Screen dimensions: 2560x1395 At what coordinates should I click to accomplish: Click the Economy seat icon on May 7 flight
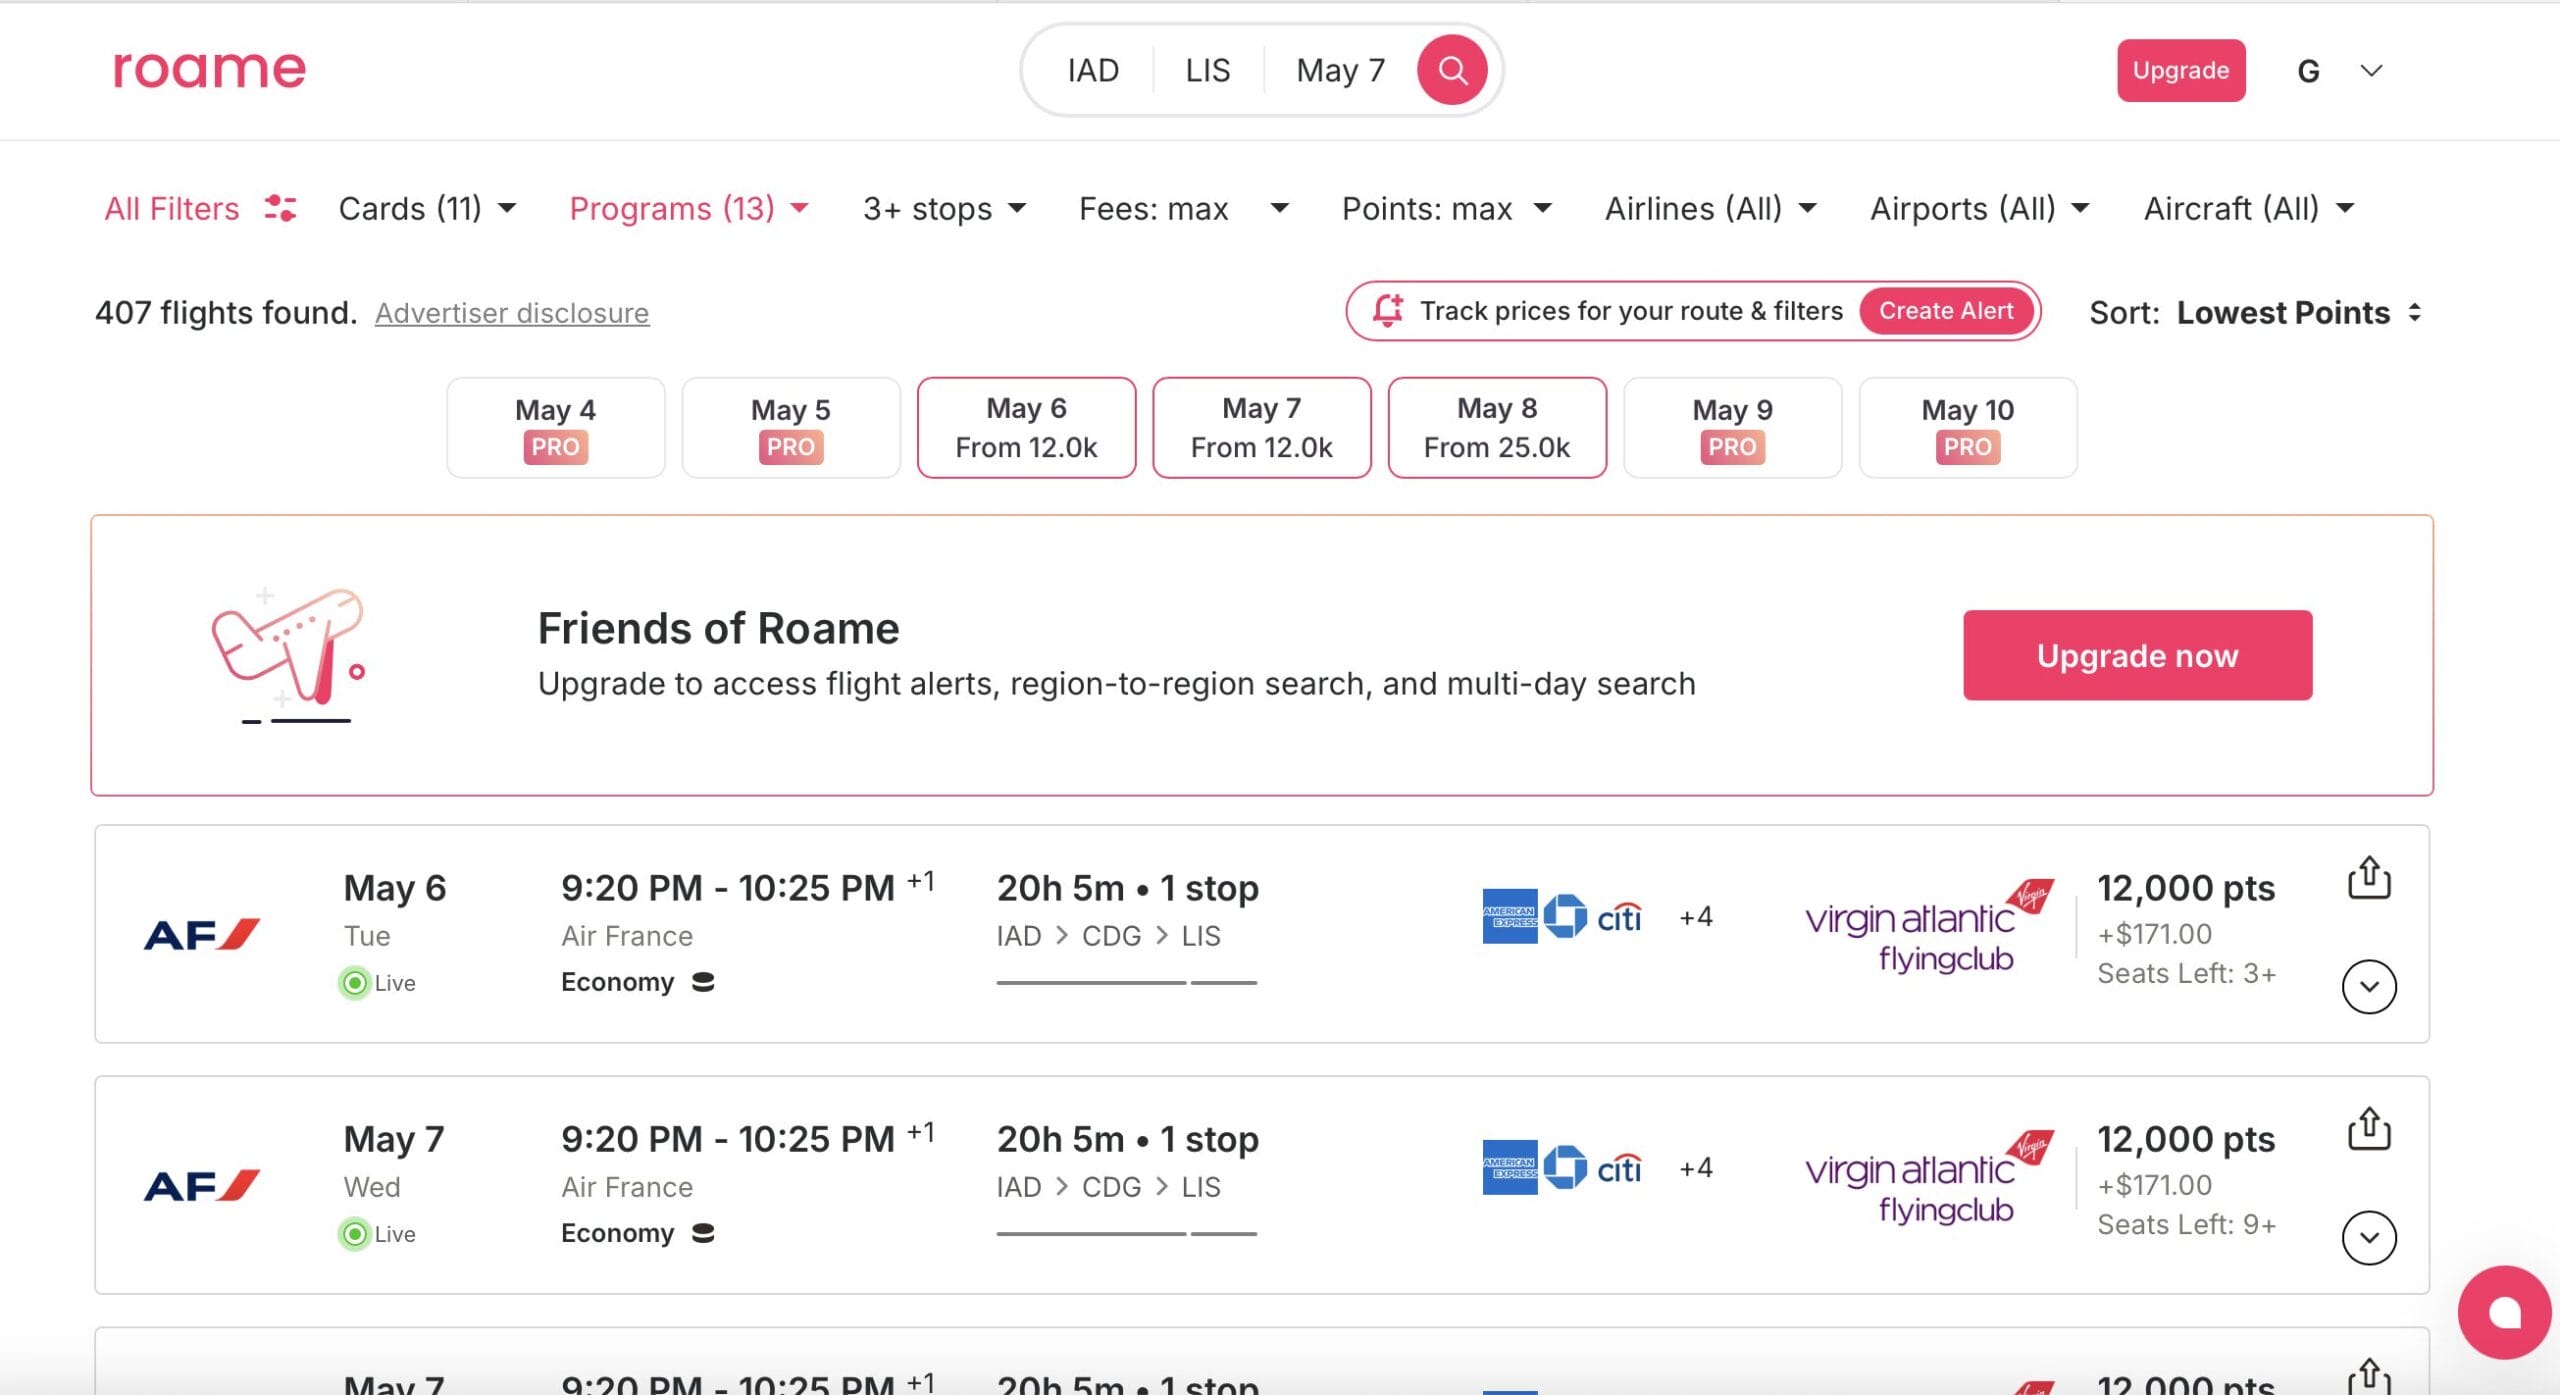coord(703,1233)
